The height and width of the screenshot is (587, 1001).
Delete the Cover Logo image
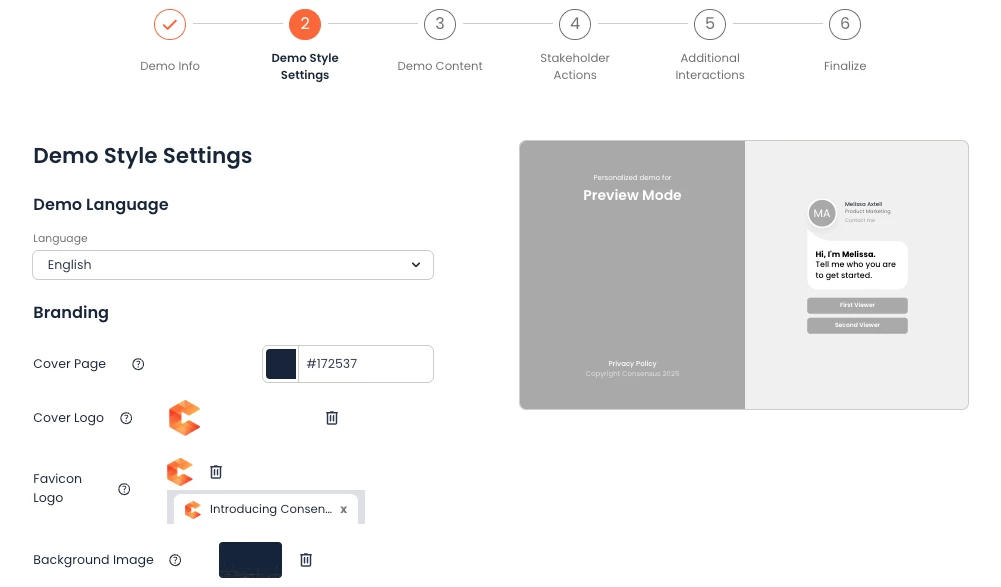click(x=332, y=418)
